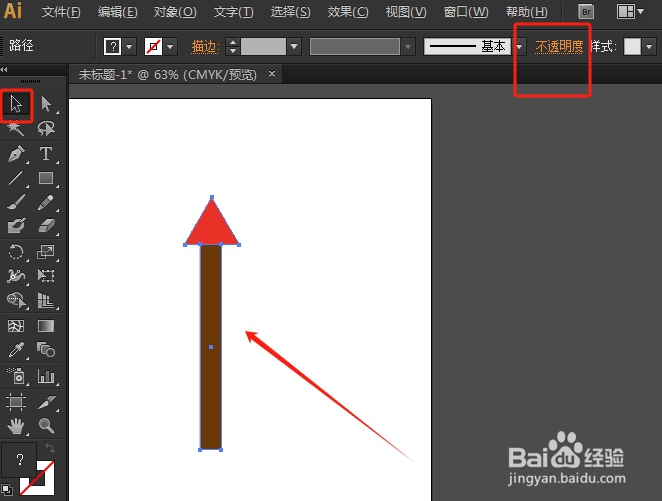Viewport: 662px width, 501px height.
Task: Select the Line Segment tool
Action: (16, 178)
